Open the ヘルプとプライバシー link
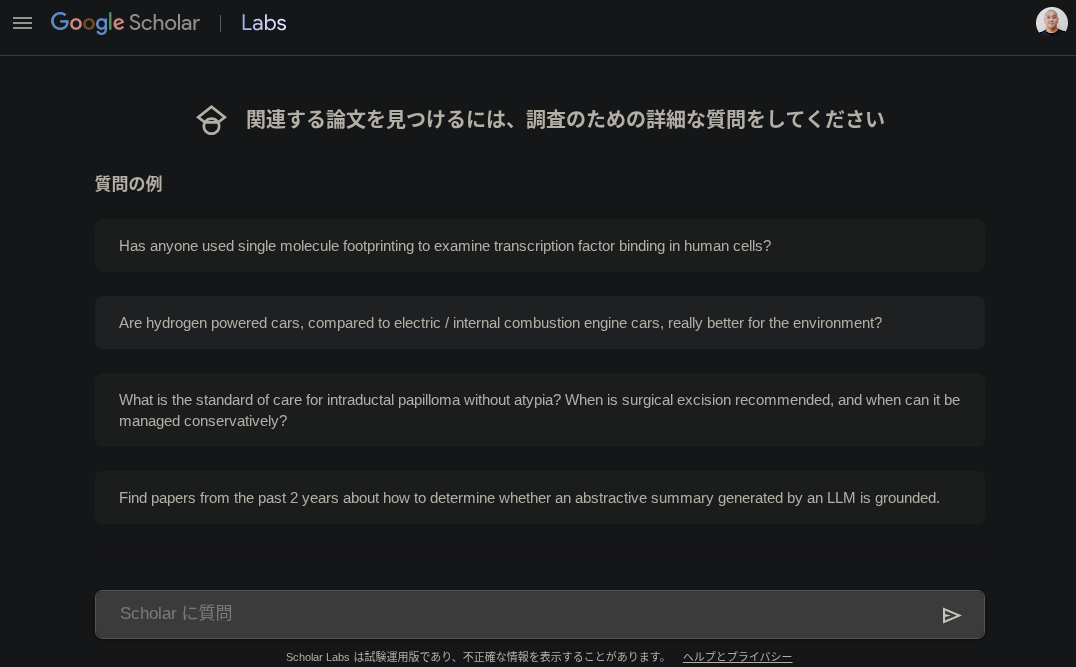 [737, 657]
